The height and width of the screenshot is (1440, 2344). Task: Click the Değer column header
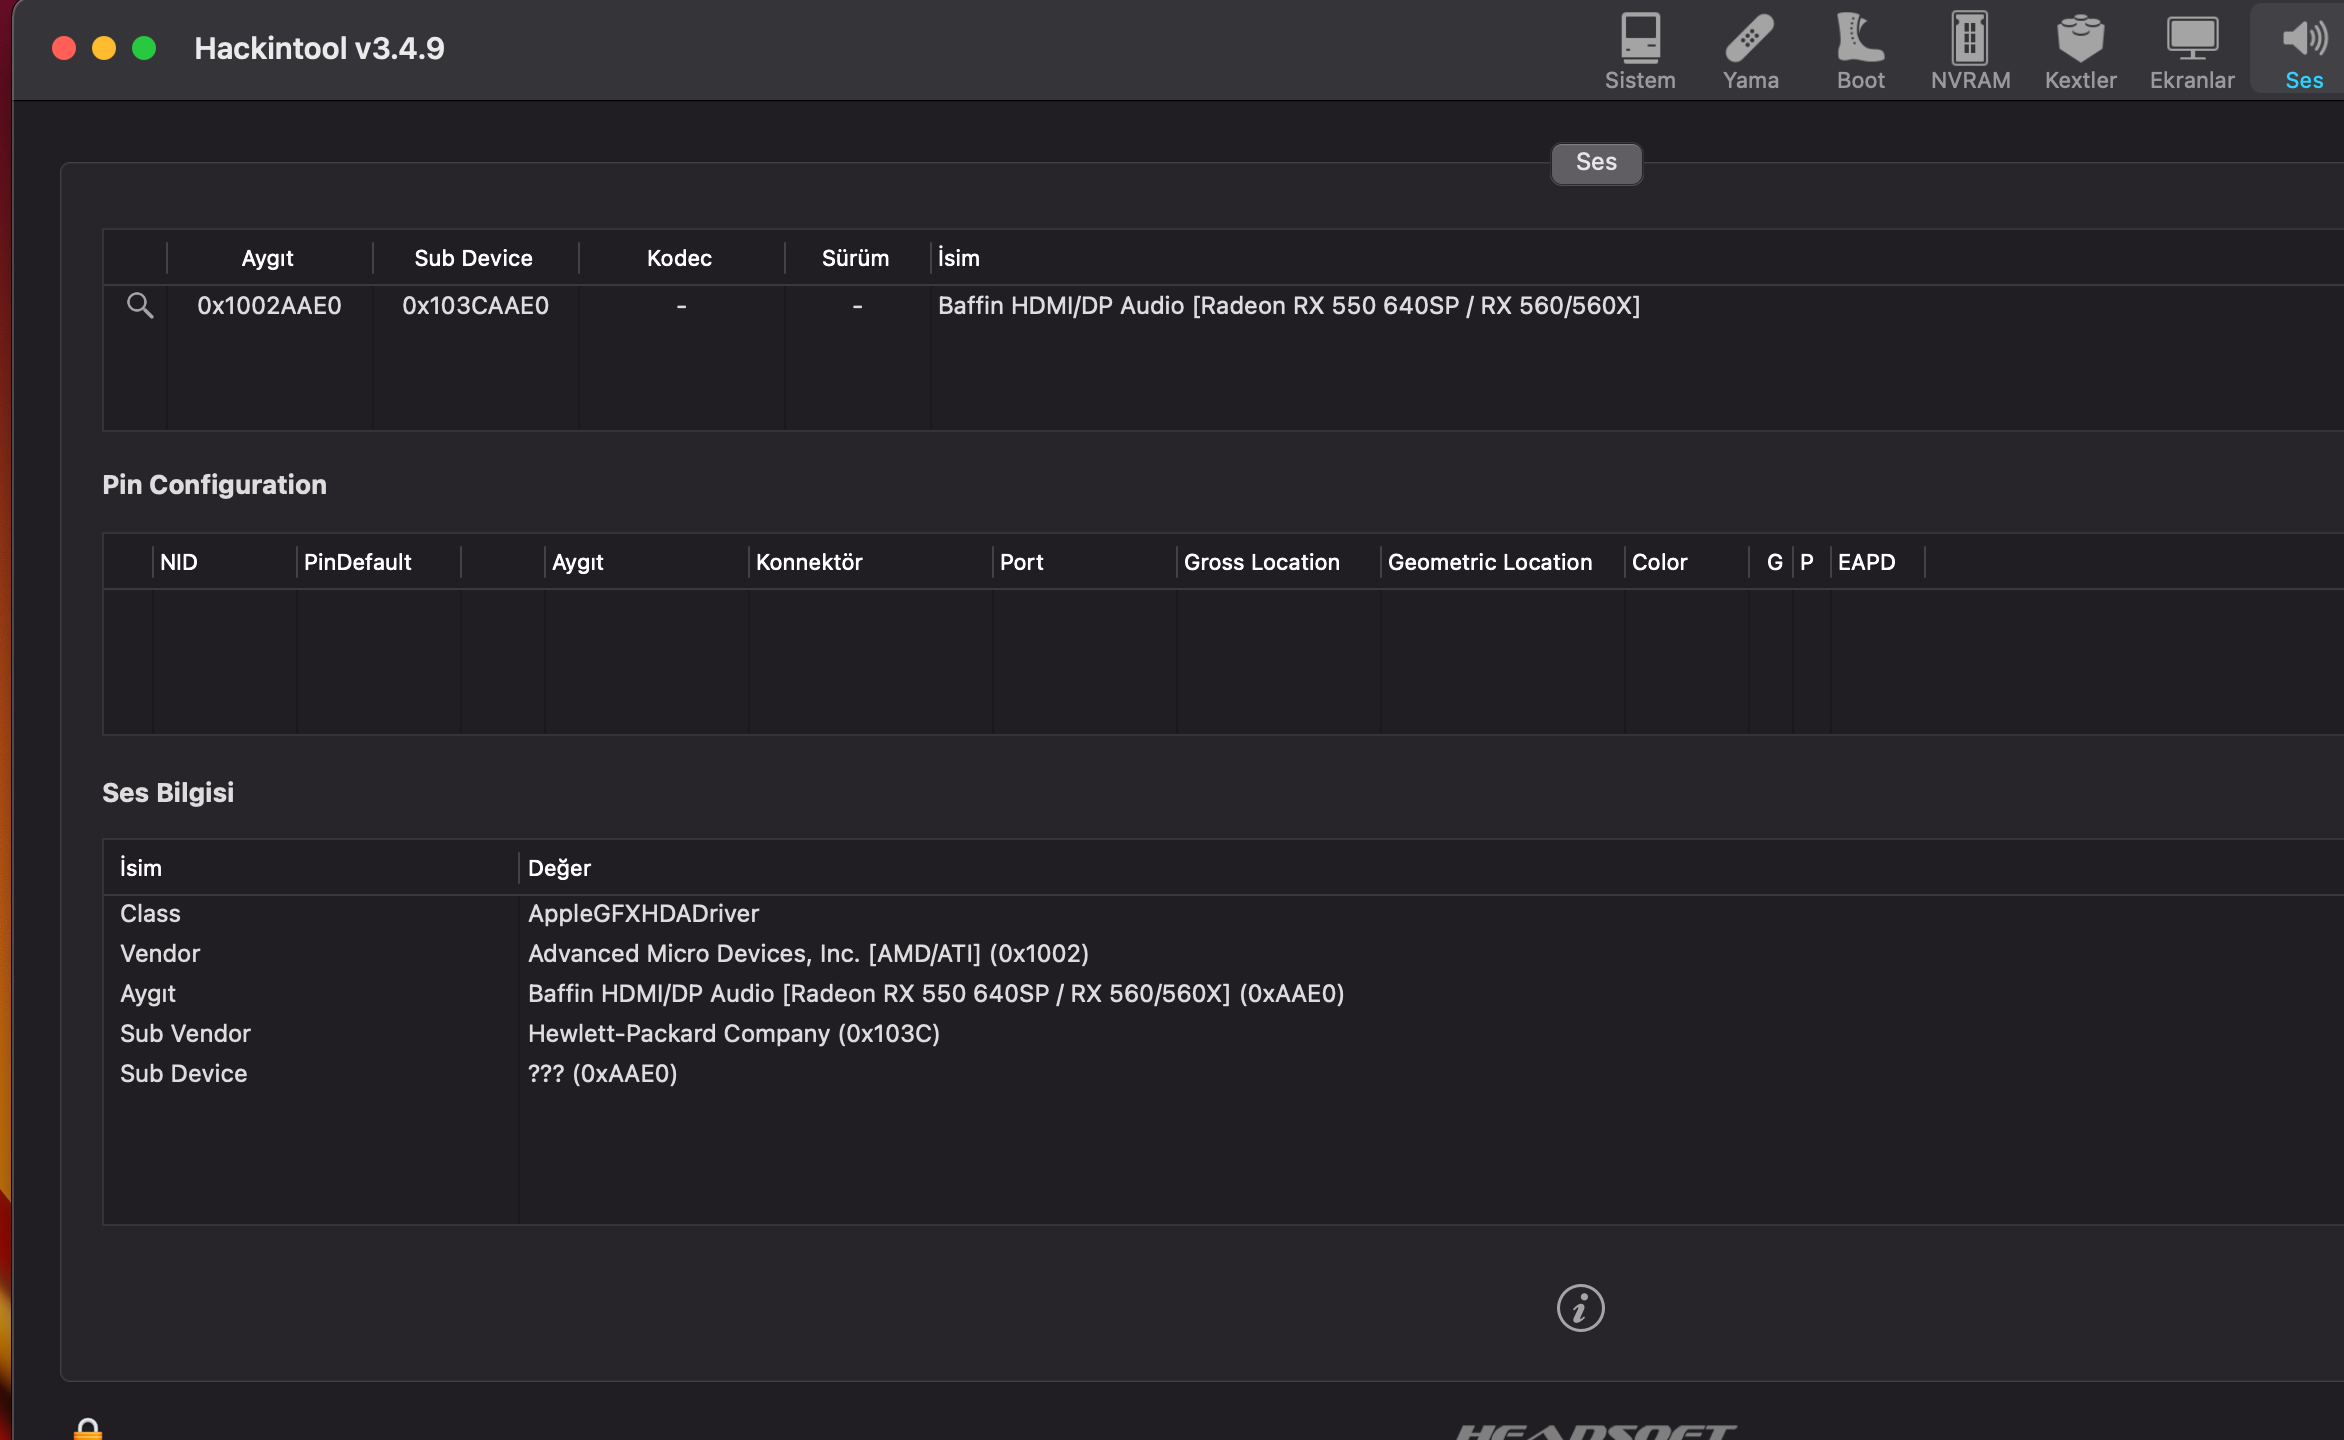pos(560,868)
